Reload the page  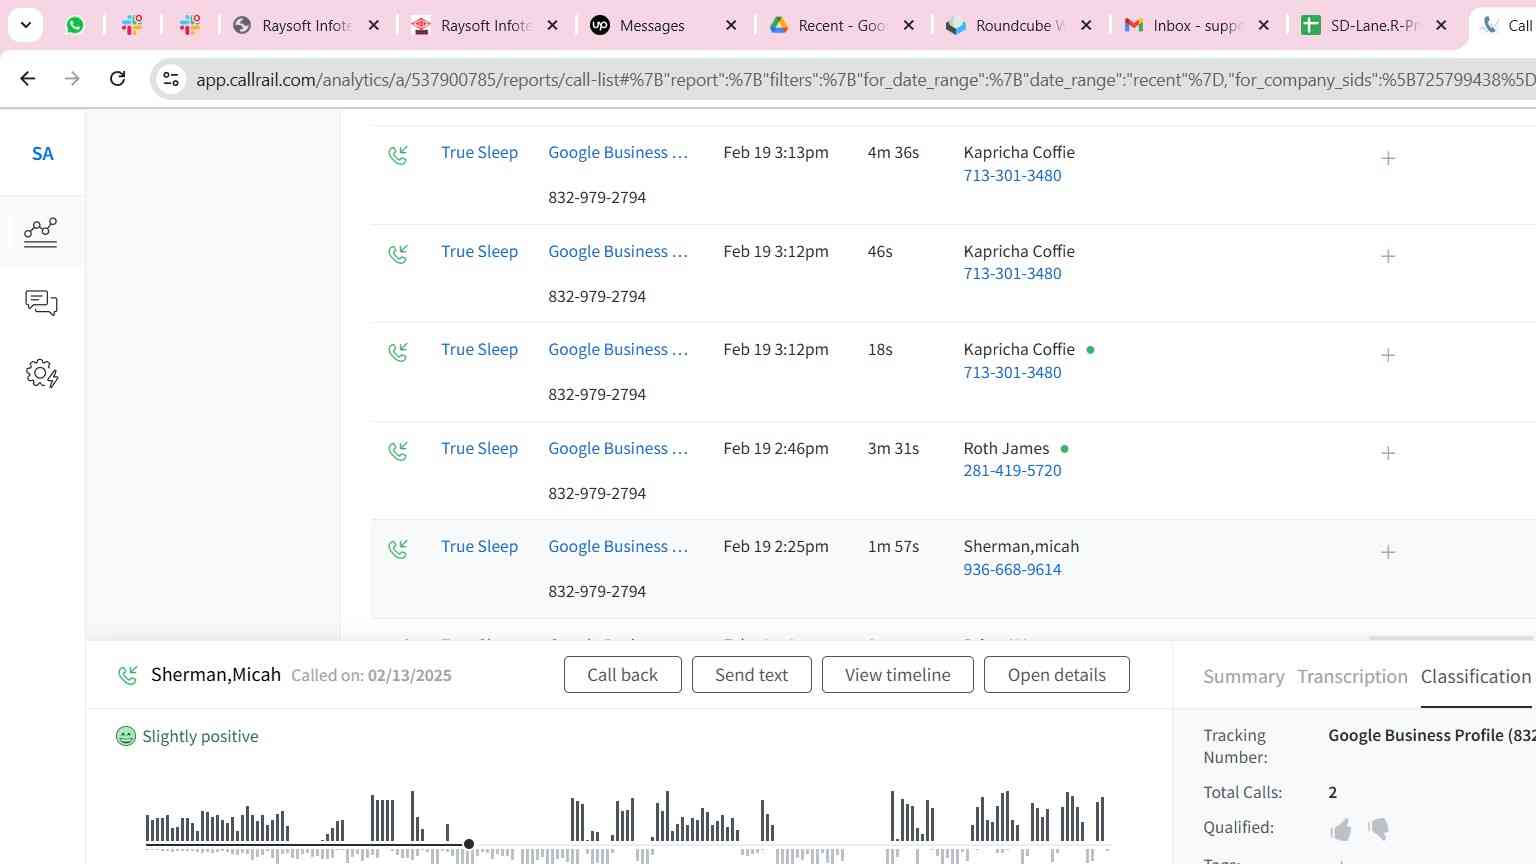tap(117, 78)
